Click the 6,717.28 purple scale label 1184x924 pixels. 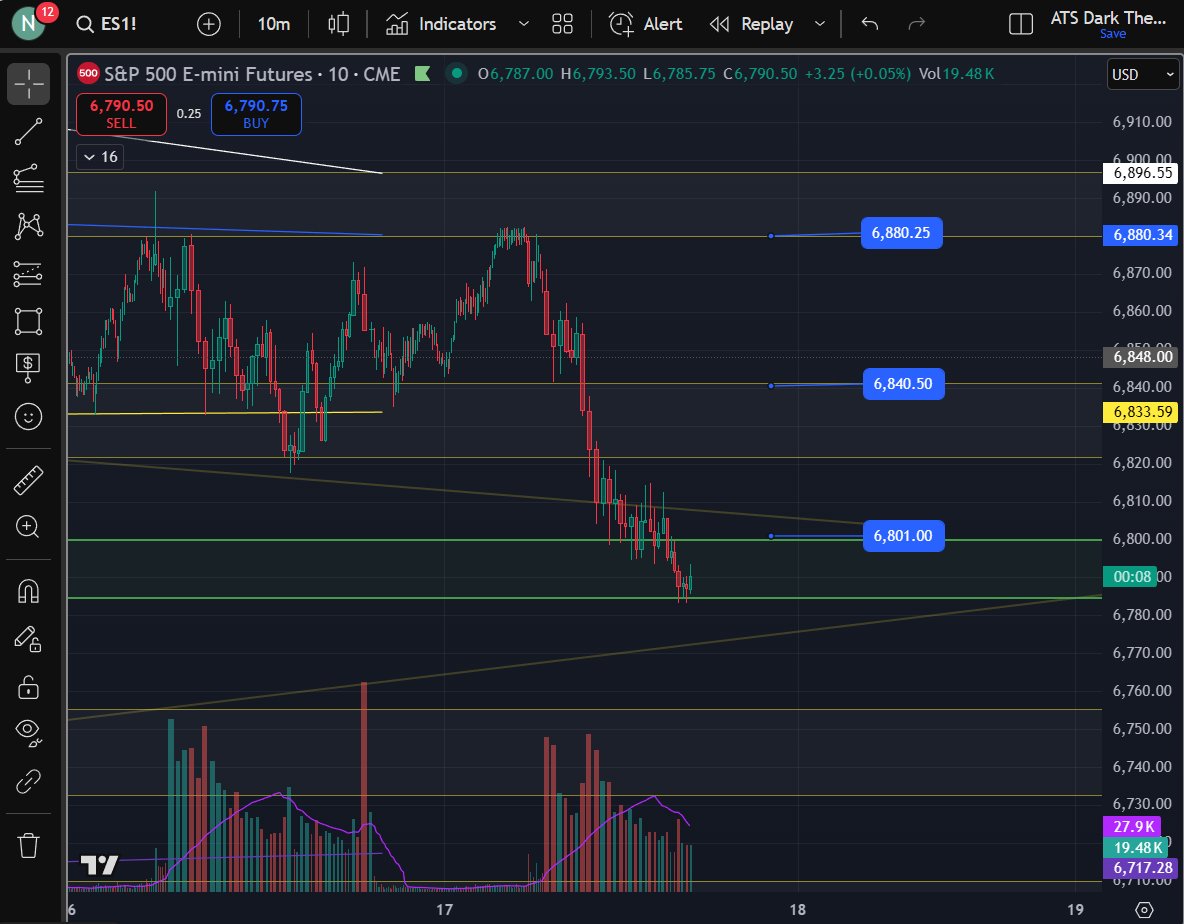click(x=1140, y=868)
